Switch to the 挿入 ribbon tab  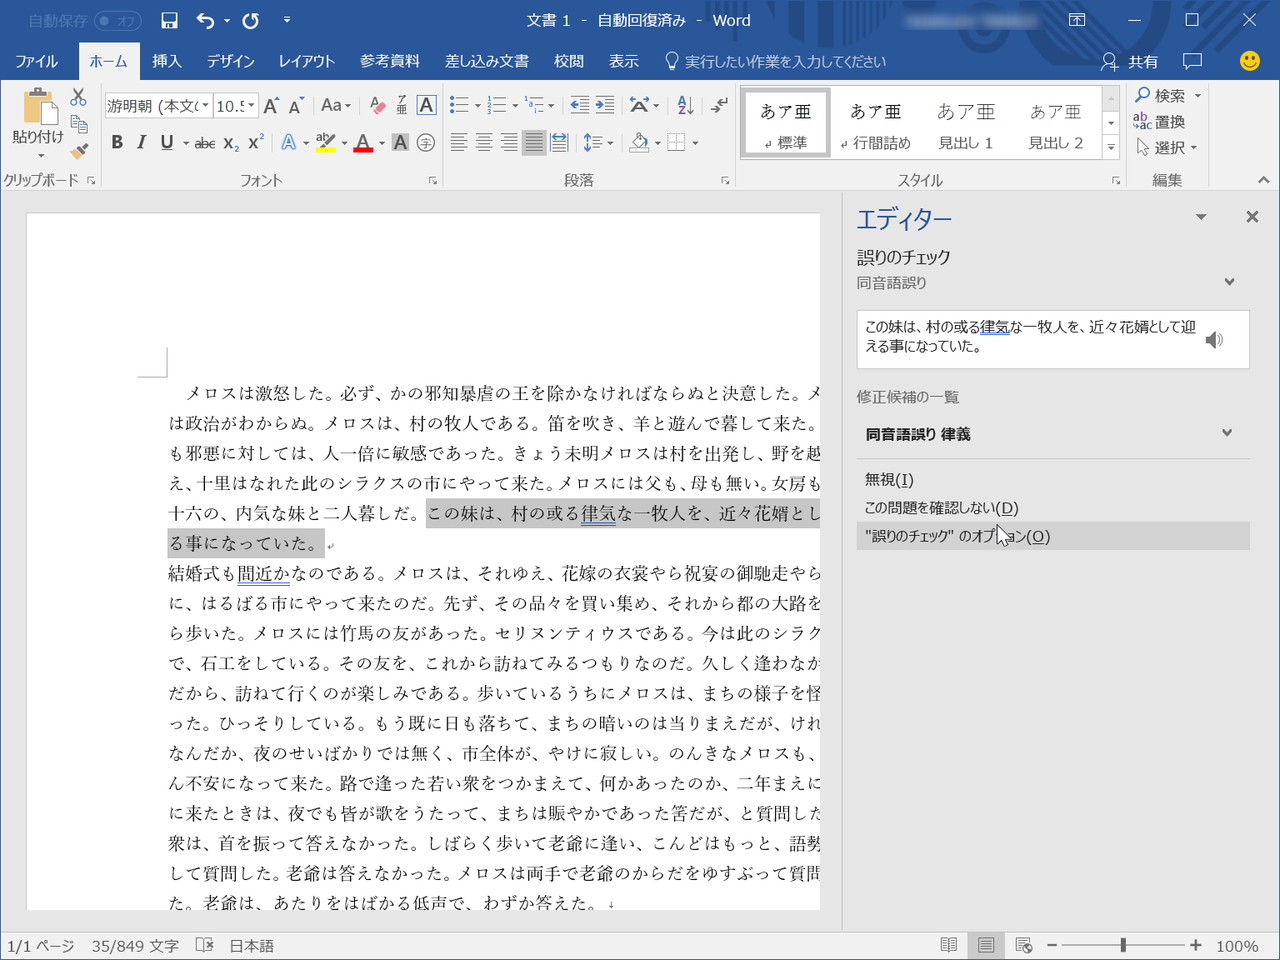coord(166,61)
